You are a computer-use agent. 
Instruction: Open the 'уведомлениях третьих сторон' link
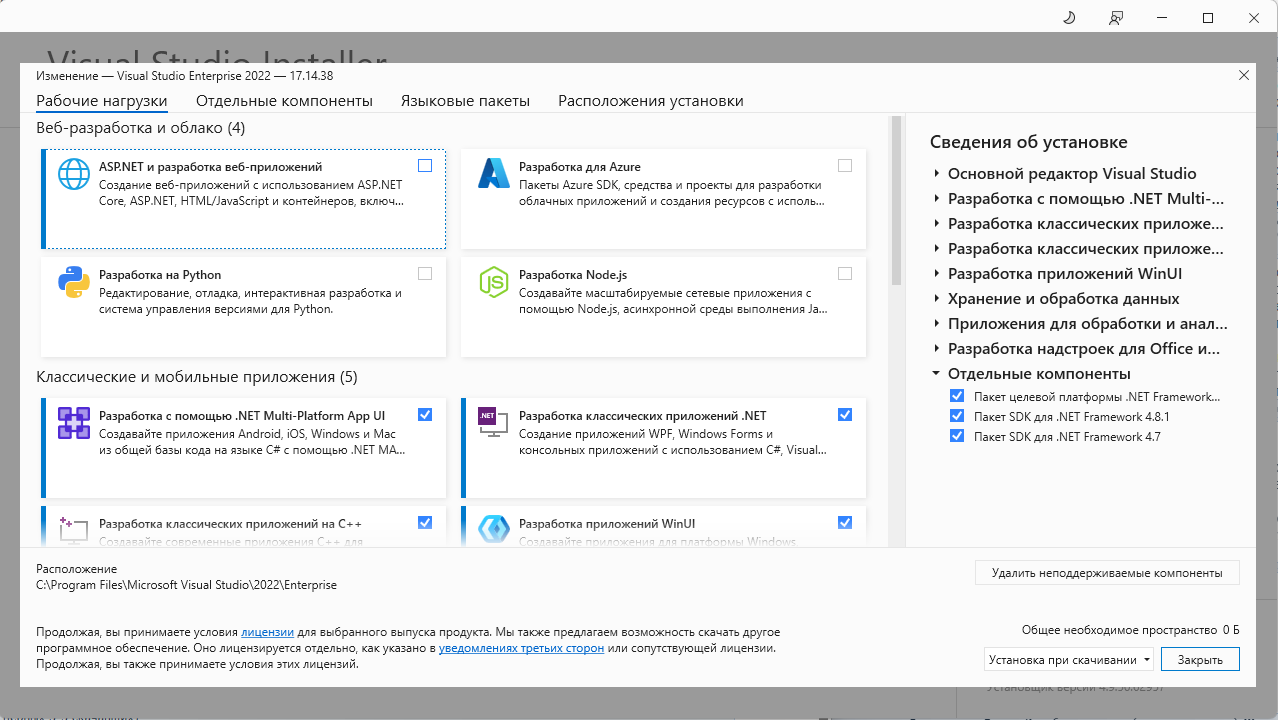[521, 649]
